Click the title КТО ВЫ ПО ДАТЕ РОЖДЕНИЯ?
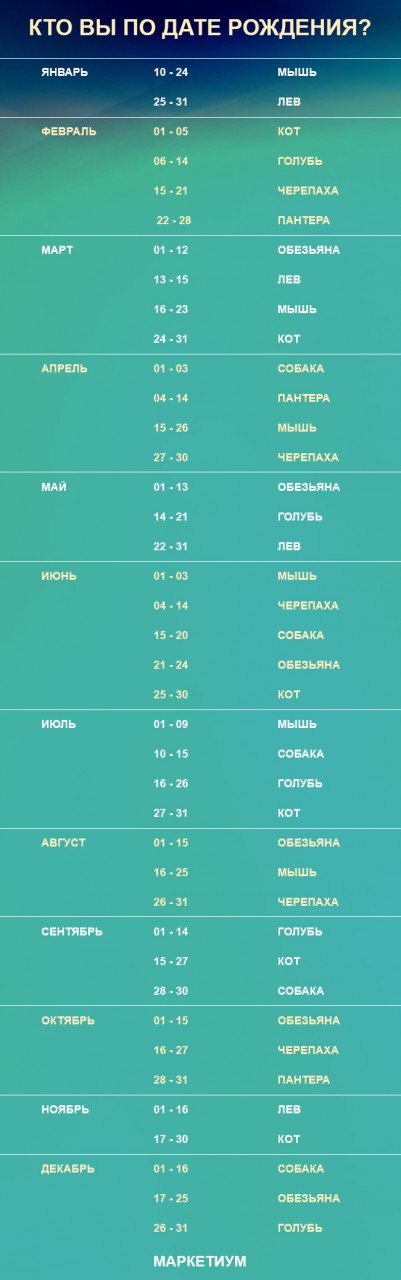Screen dimensions: 401x1280 pos(200,28)
